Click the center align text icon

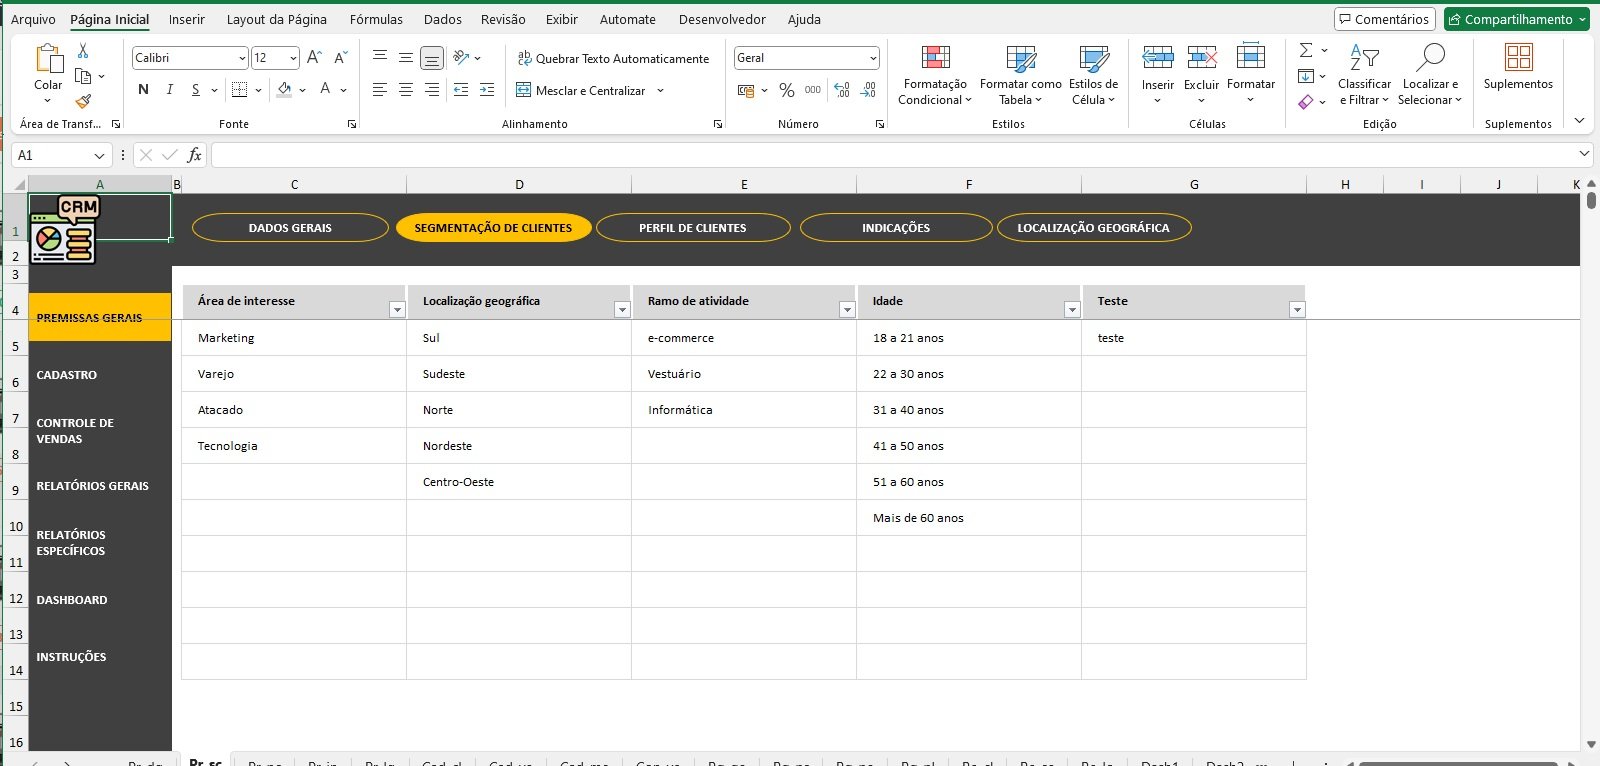click(x=406, y=90)
